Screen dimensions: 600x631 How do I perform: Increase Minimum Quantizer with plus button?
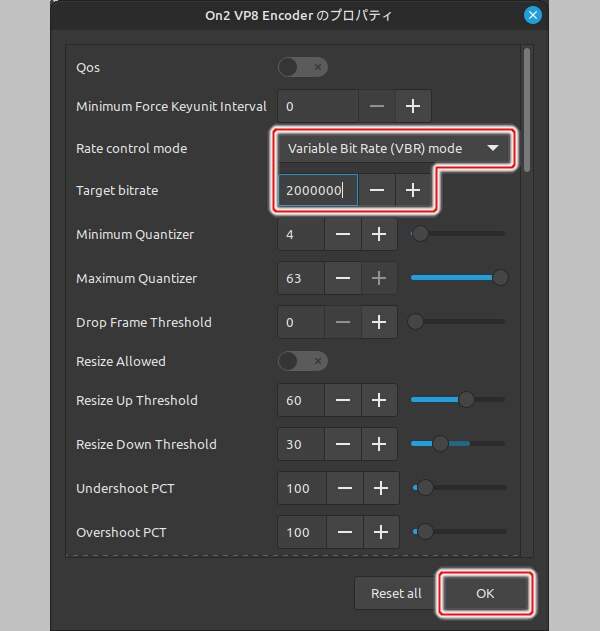[379, 235]
